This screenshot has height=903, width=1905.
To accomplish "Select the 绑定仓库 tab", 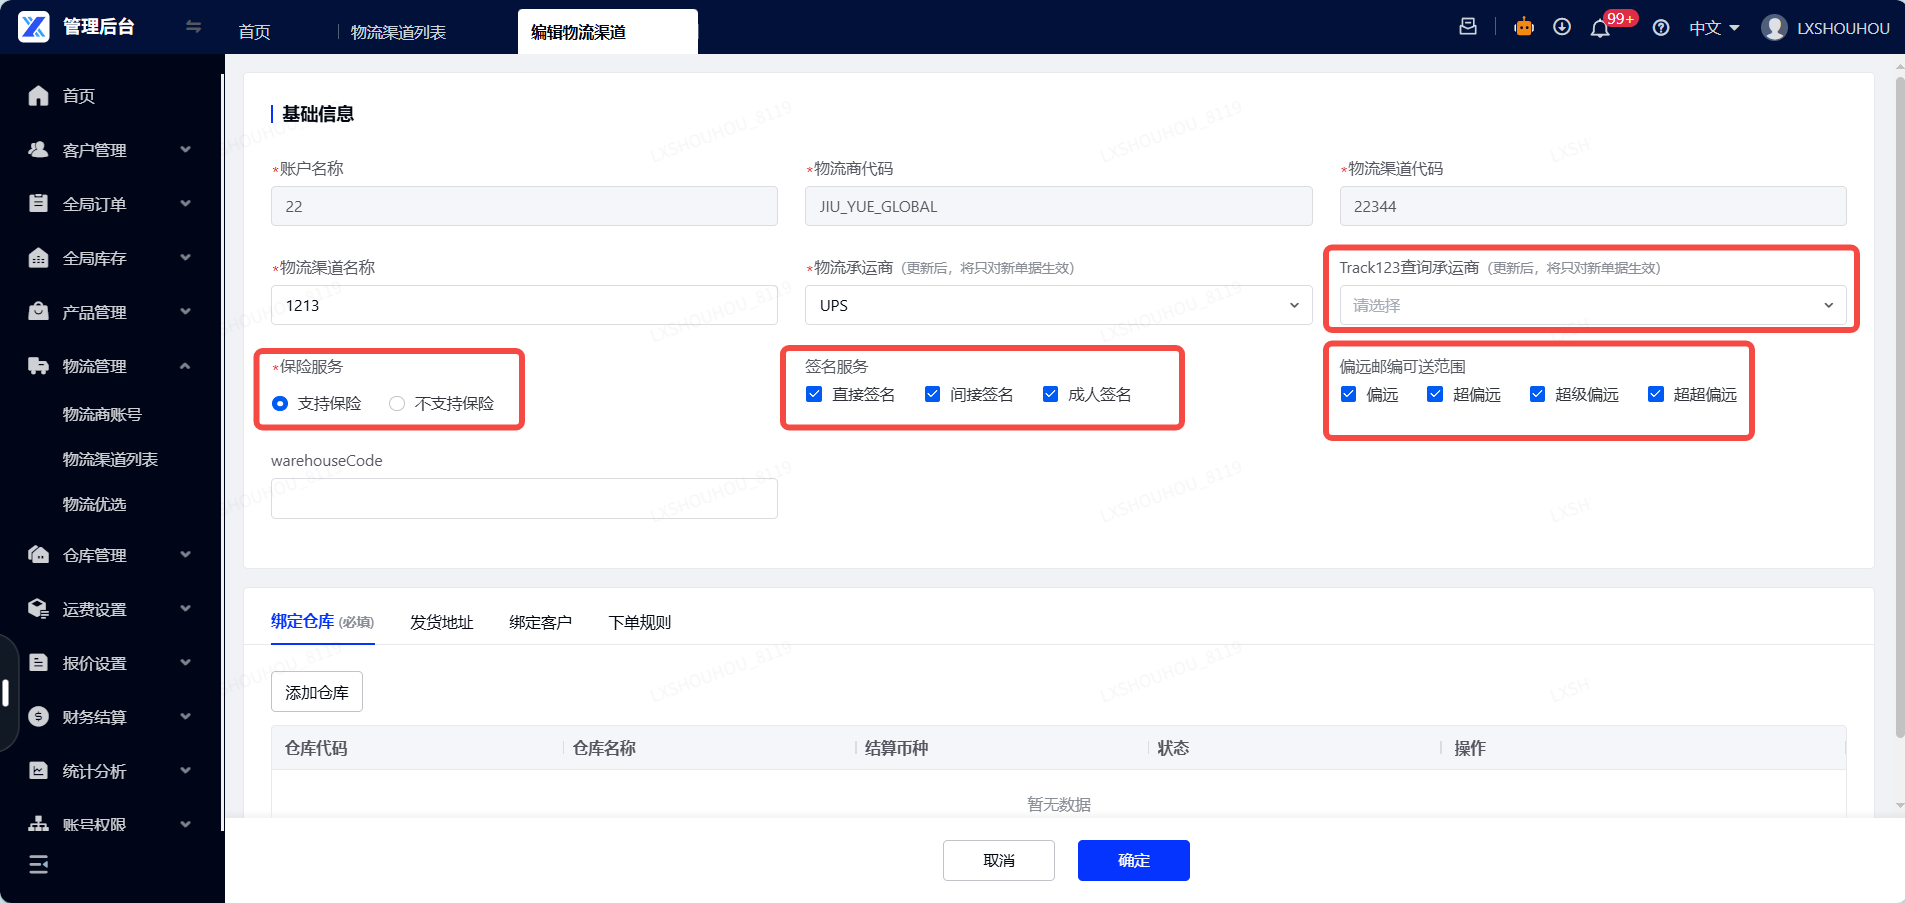I will click(x=322, y=622).
